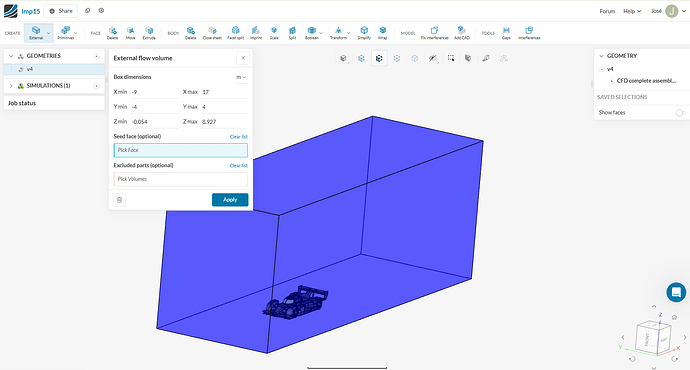Open the Transform dropdown arrow
The image size is (690, 370).
(349, 33)
